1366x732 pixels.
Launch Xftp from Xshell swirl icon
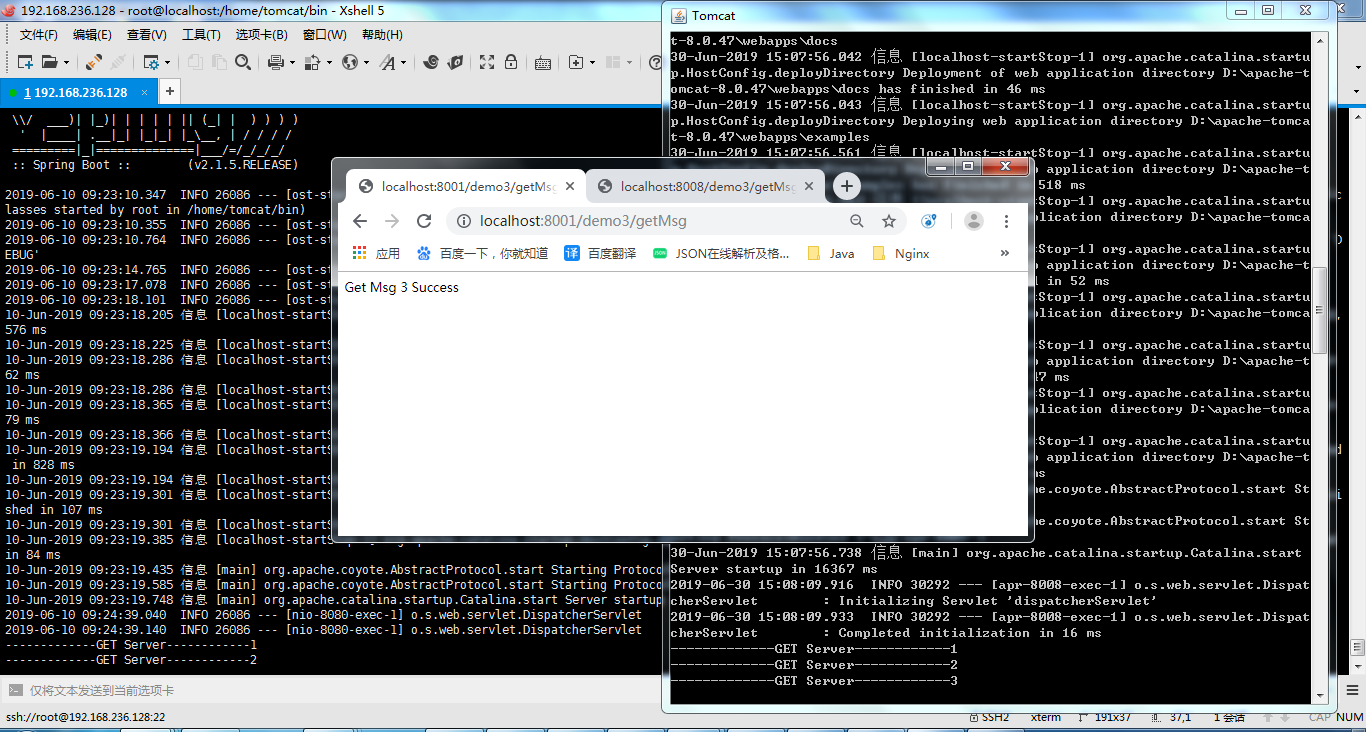point(431,62)
